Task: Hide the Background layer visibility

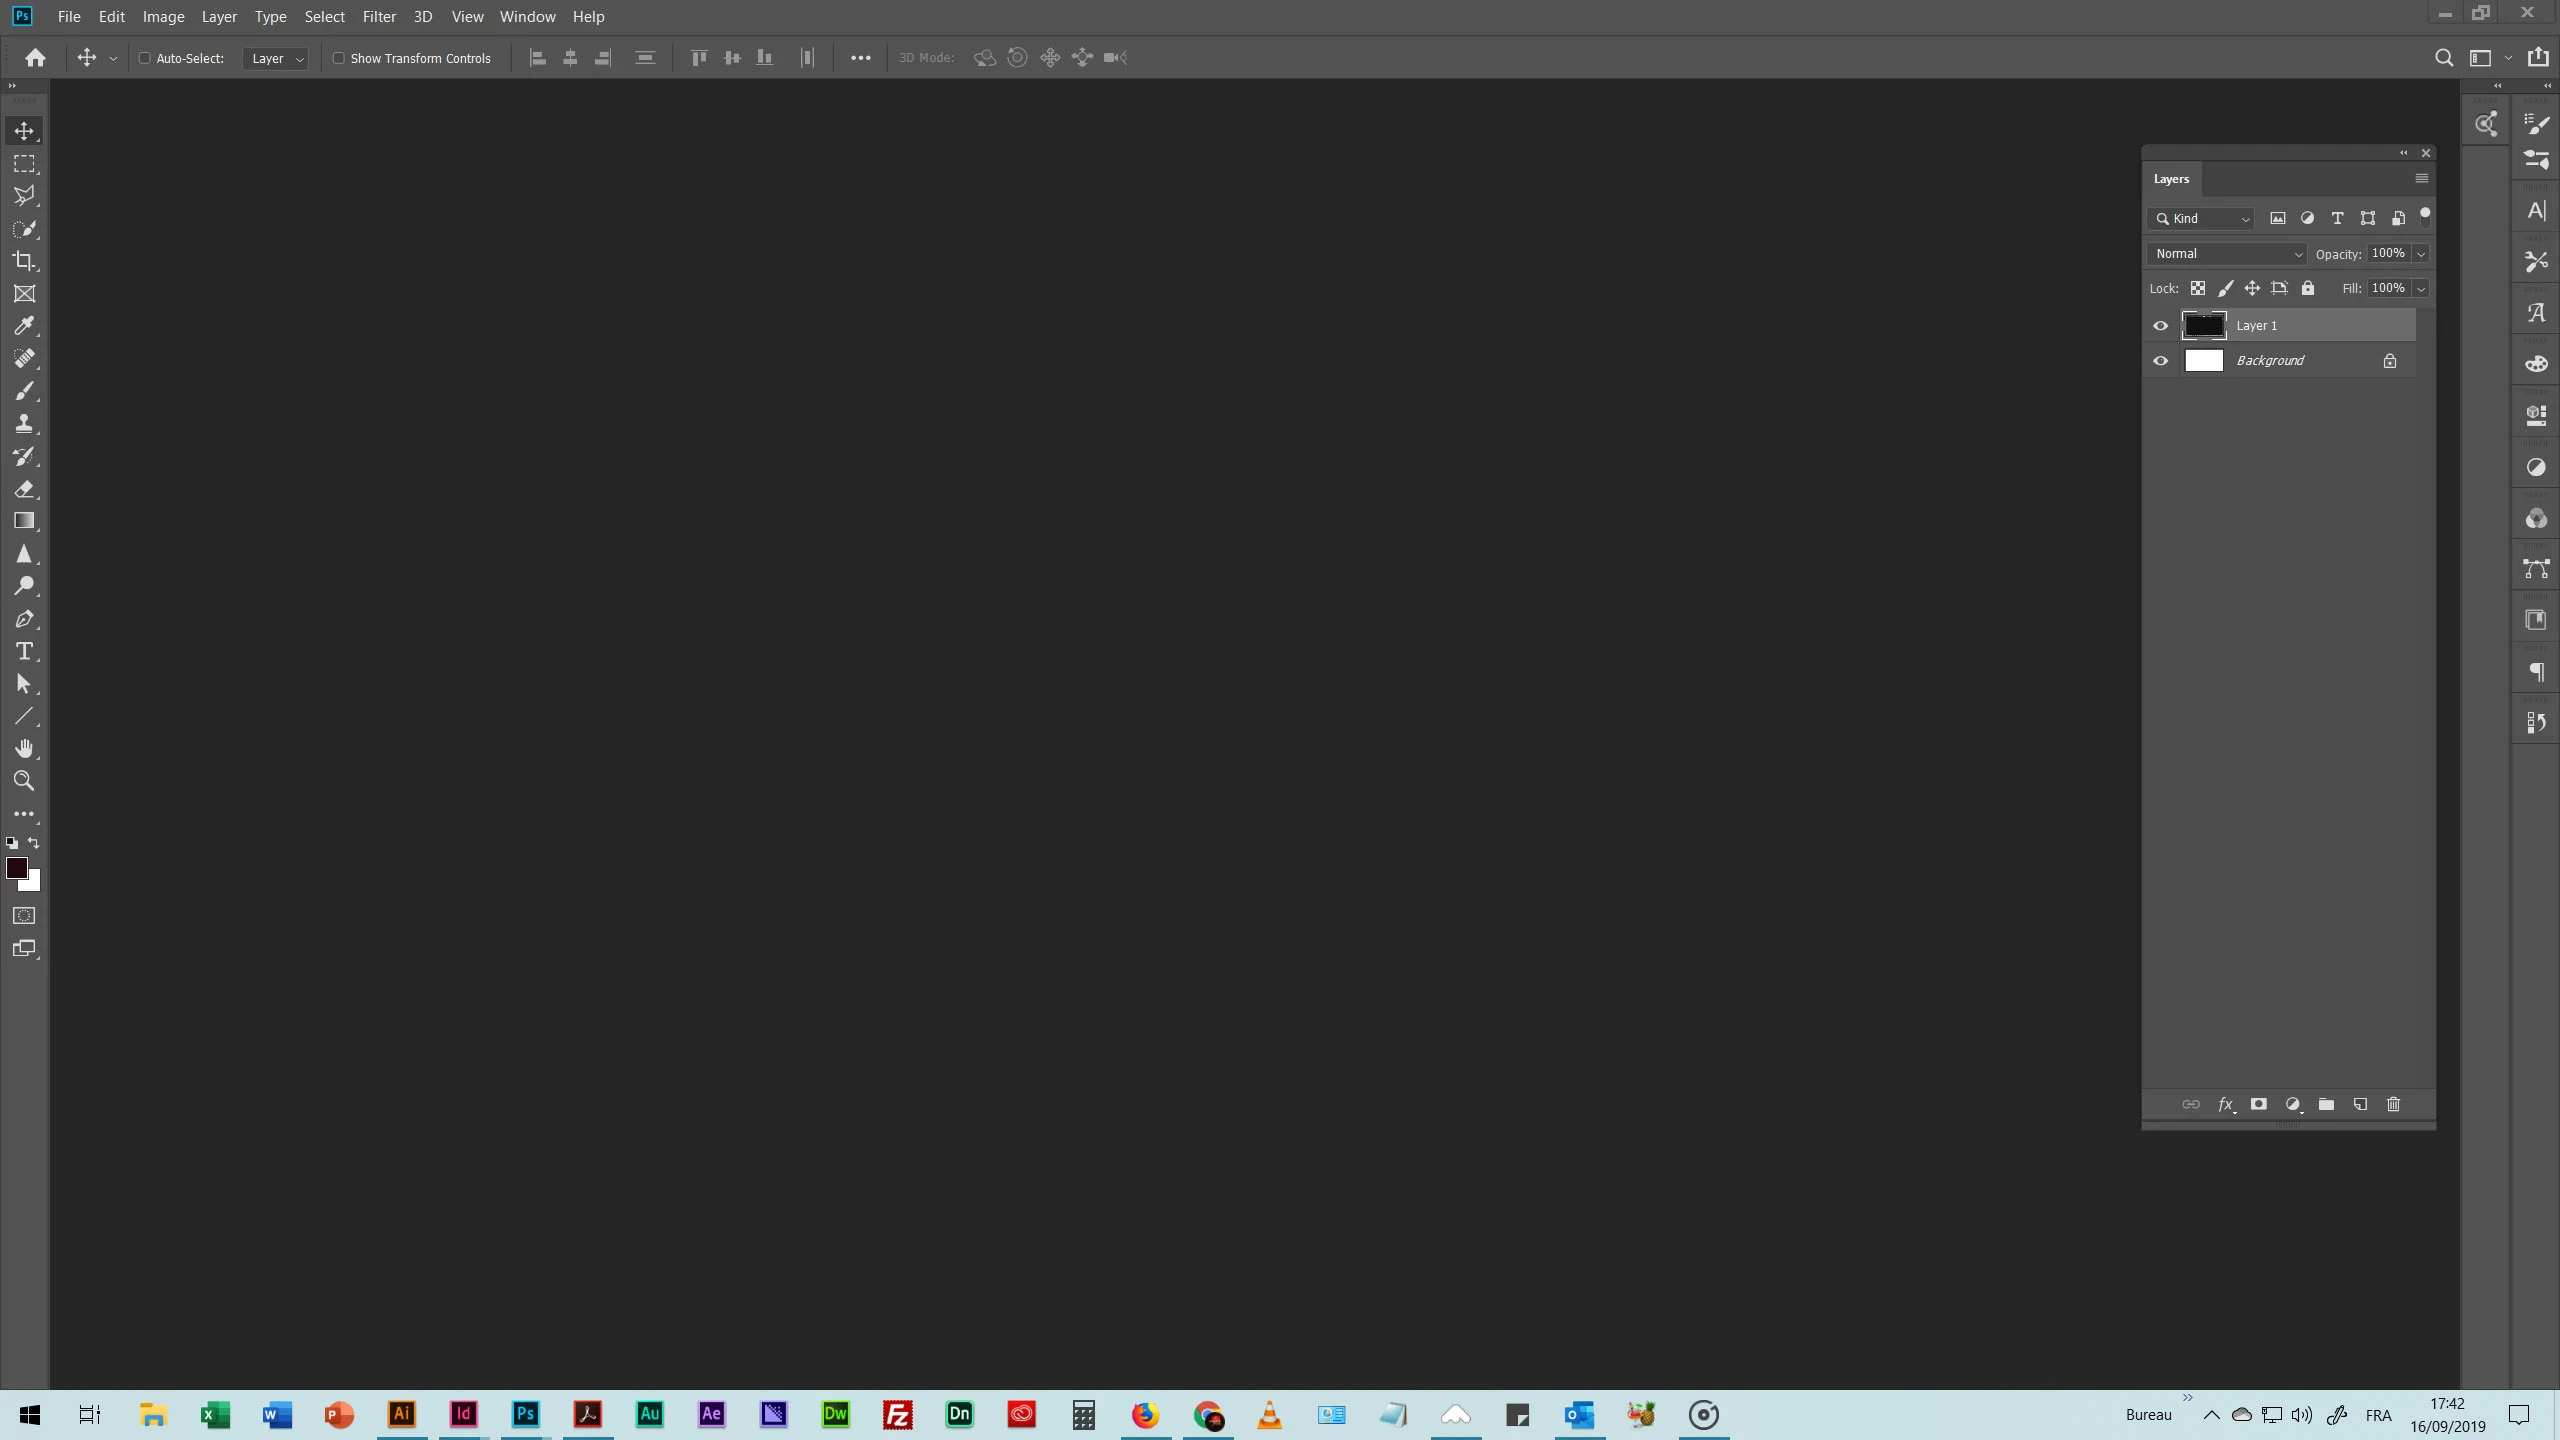Action: (x=2160, y=361)
